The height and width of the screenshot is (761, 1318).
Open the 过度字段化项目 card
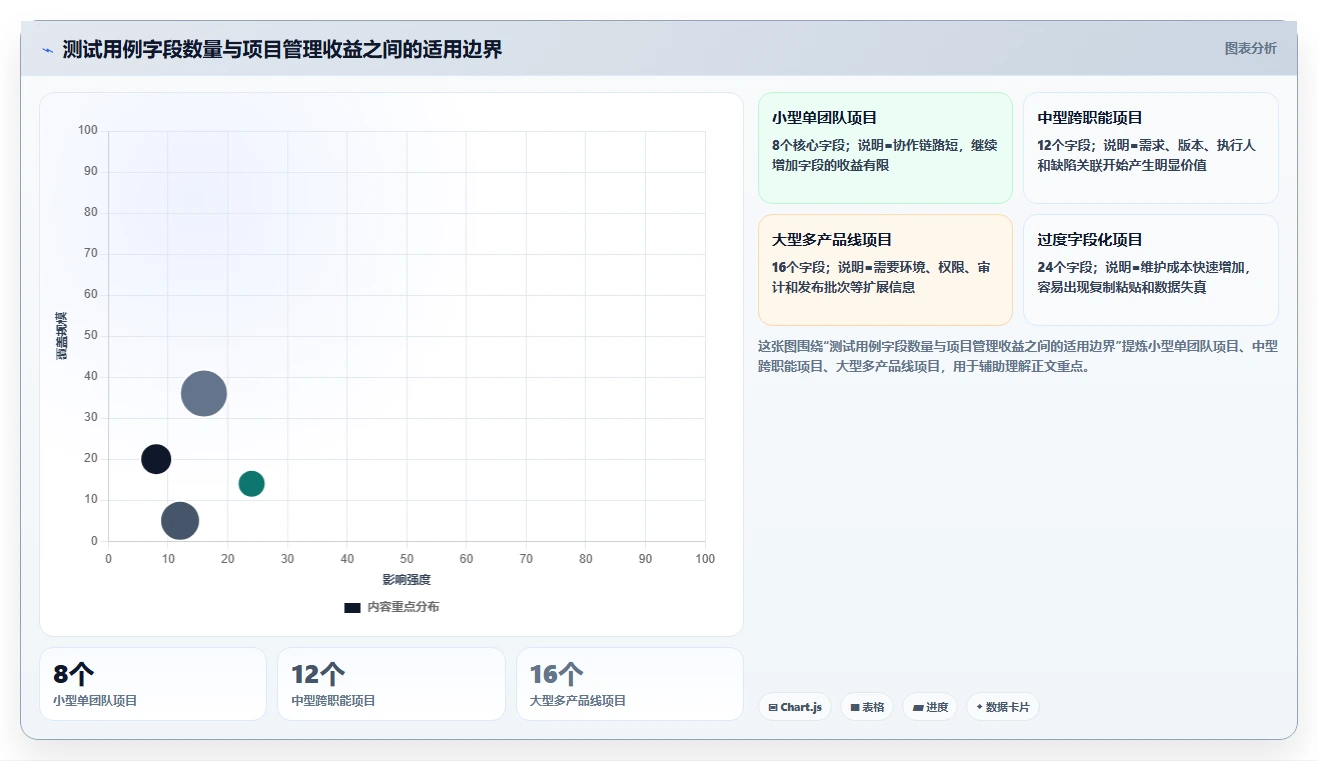[x=1150, y=270]
